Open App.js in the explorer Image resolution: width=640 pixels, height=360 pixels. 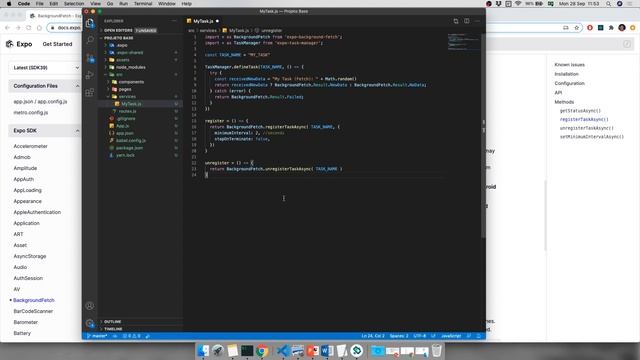[122, 126]
